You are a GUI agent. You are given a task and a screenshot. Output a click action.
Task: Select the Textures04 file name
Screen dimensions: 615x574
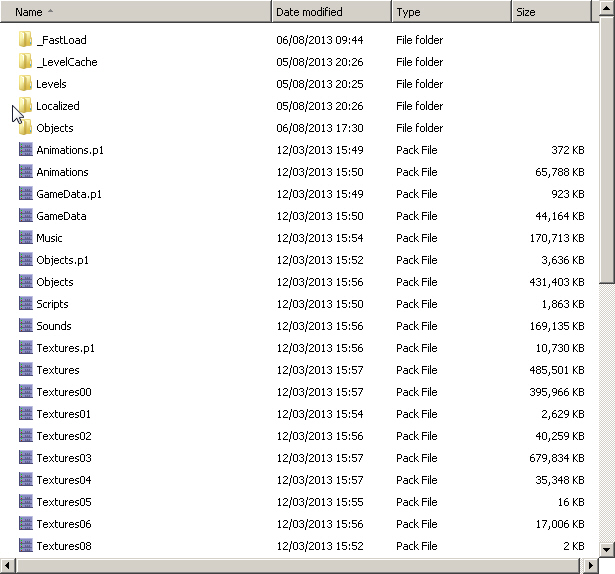[x=64, y=479]
